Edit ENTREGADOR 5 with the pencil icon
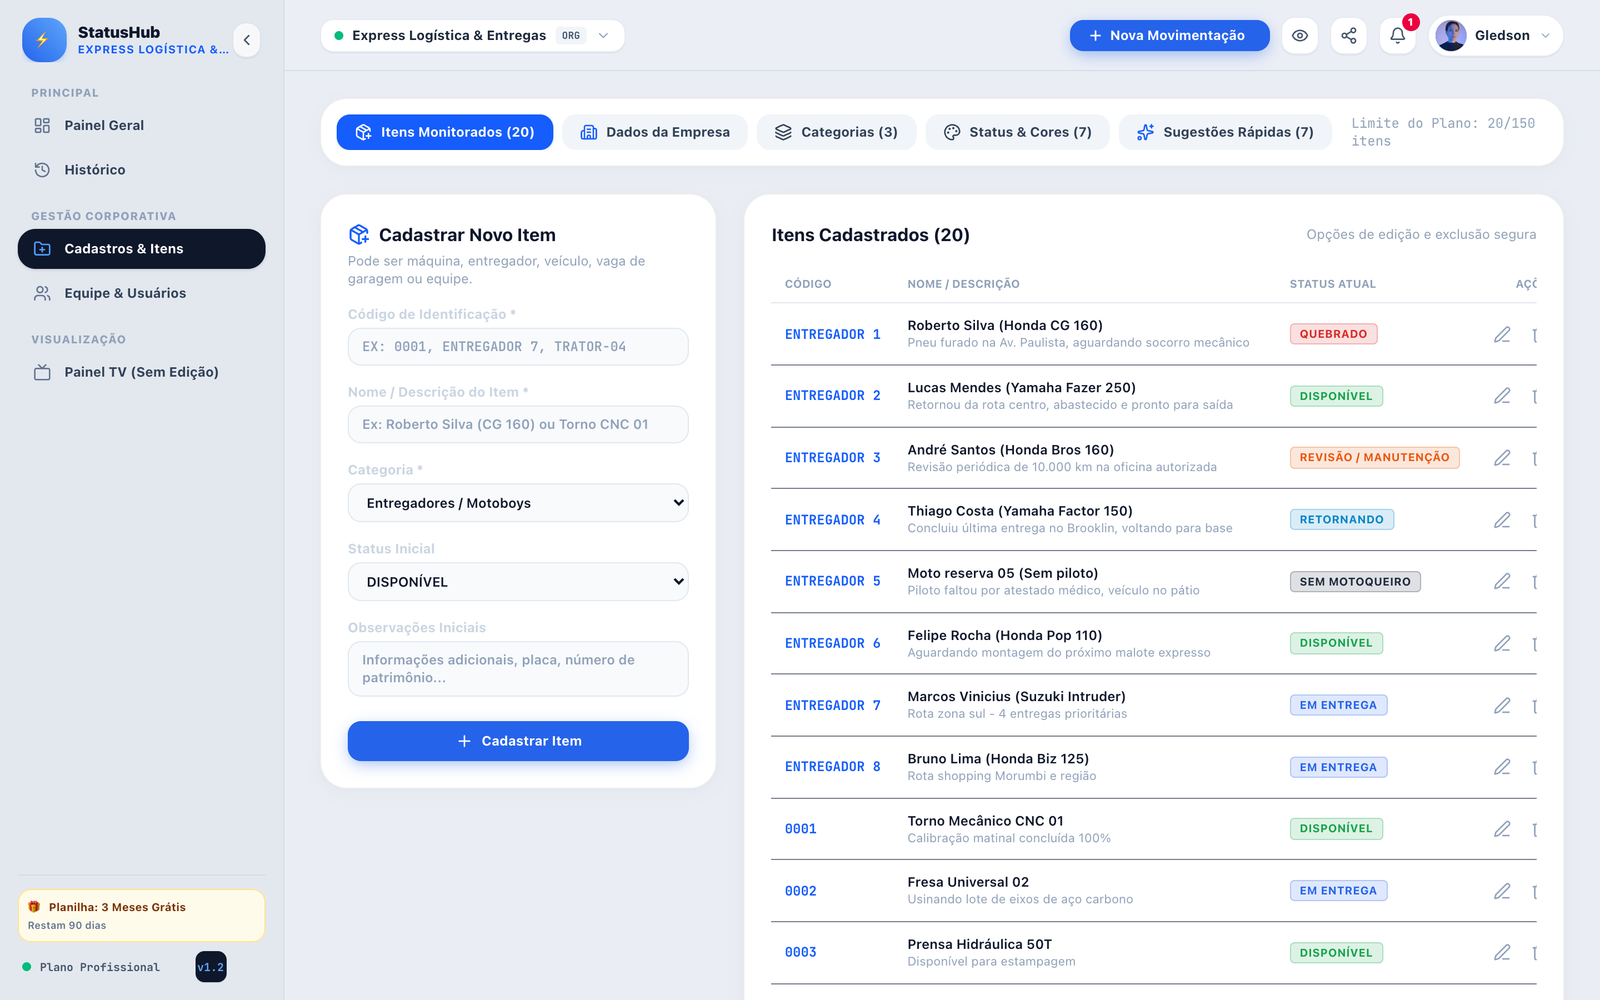This screenshot has width=1600, height=1000. coord(1502,581)
